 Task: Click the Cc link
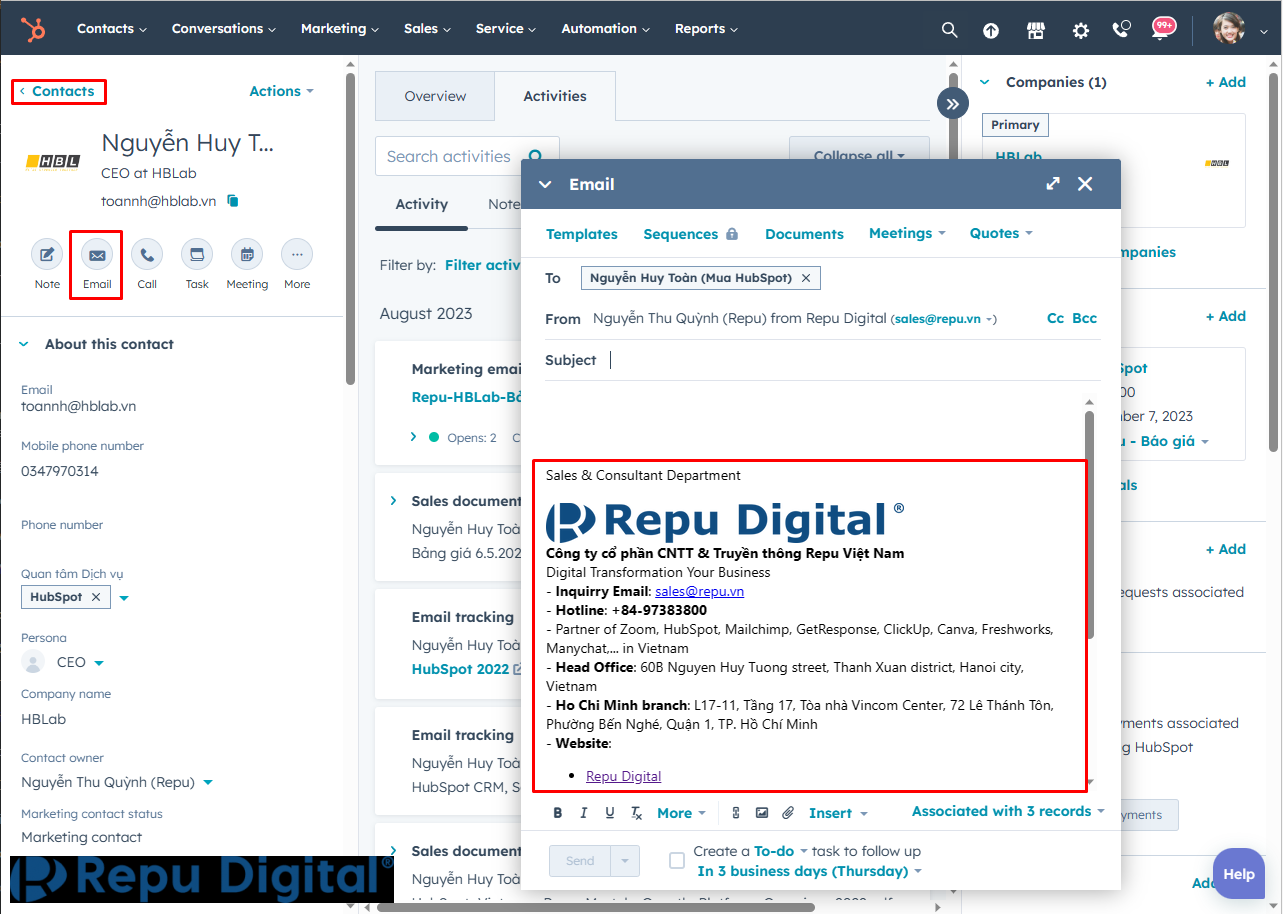click(1055, 318)
